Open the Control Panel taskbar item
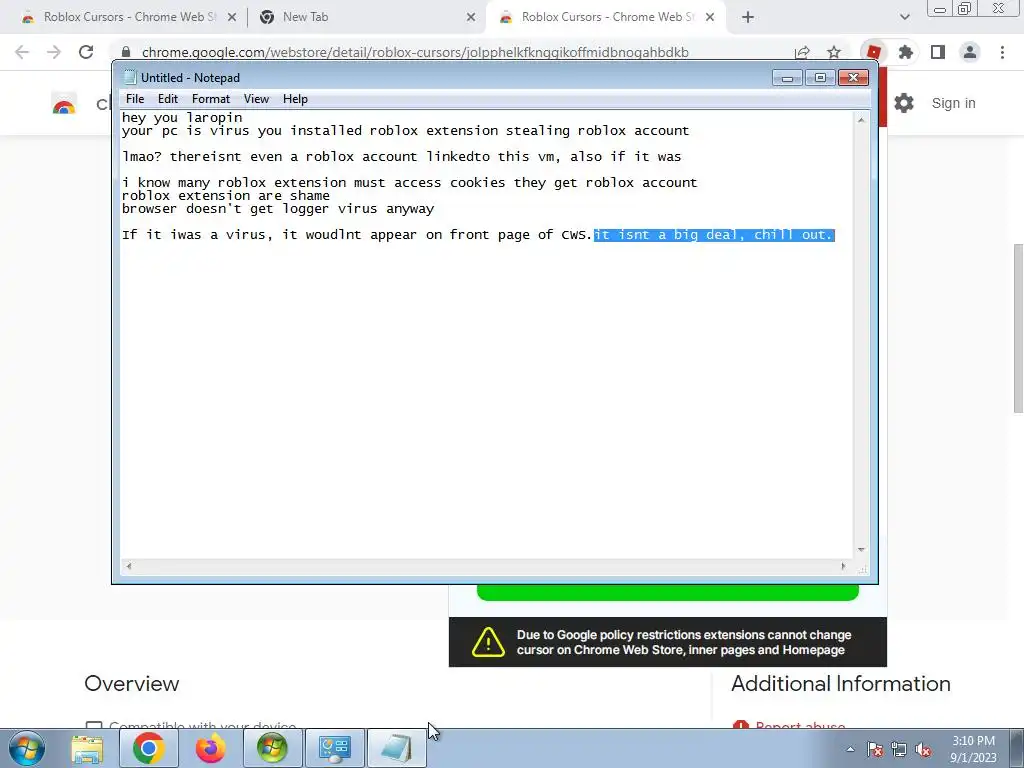 pos(334,748)
